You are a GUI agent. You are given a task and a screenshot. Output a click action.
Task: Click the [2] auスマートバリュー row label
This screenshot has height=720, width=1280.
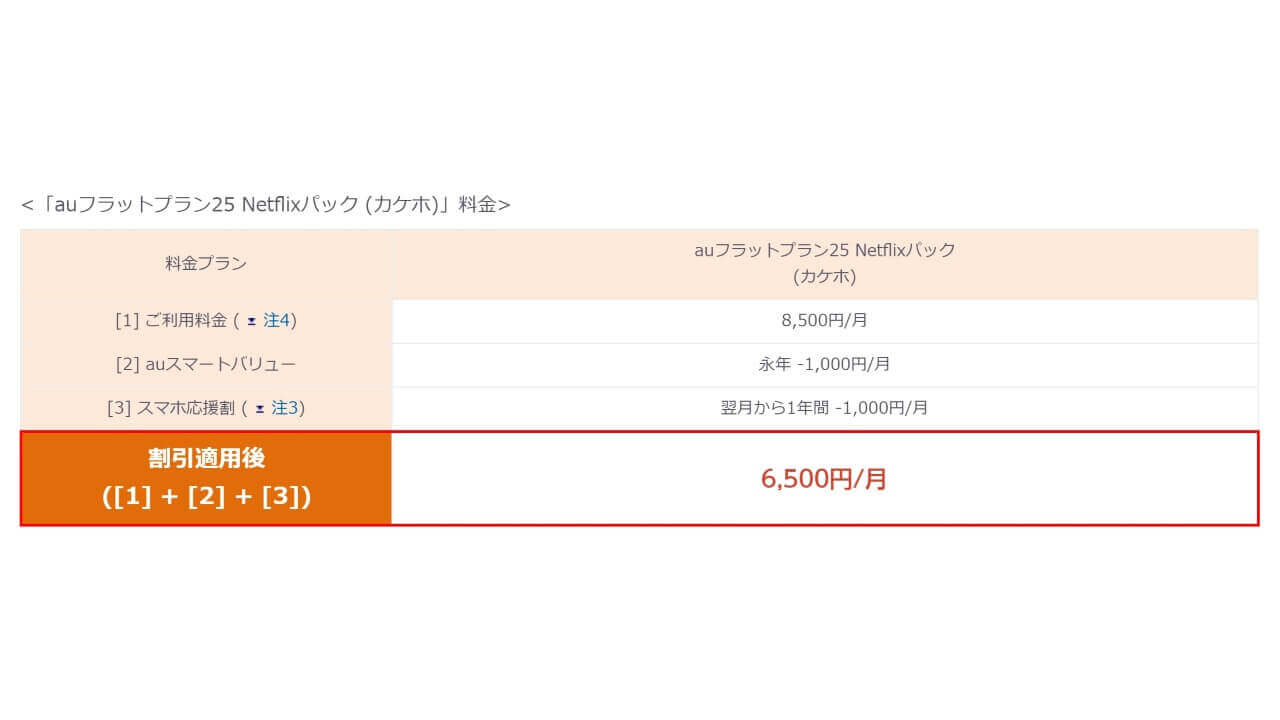click(x=206, y=364)
